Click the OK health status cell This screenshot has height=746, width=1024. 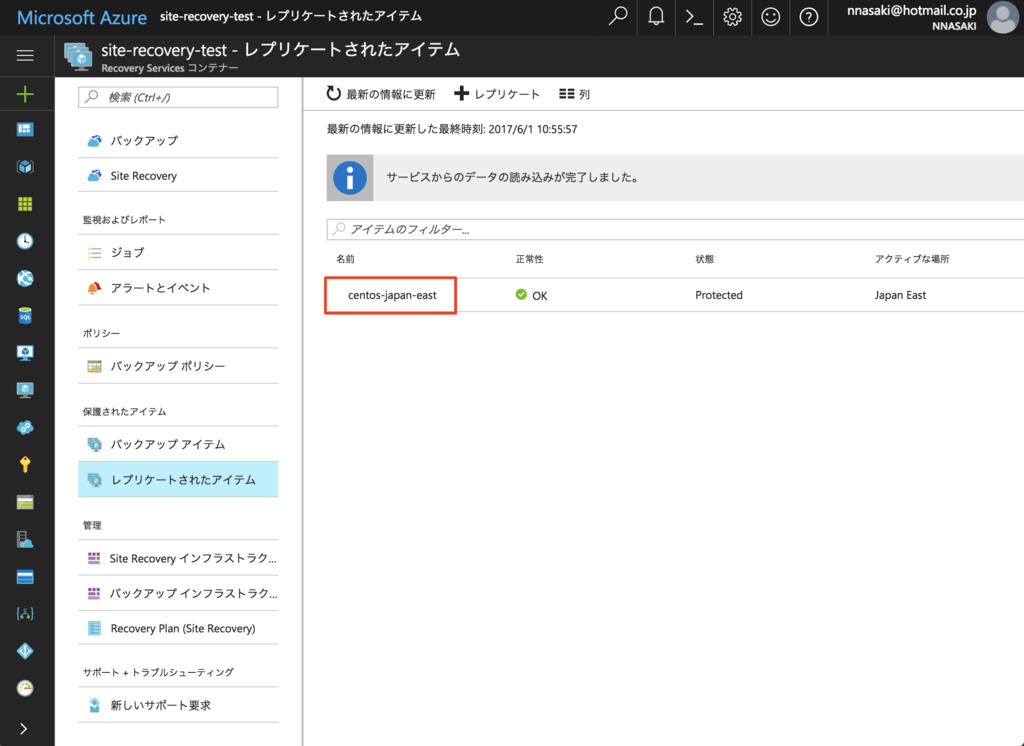point(532,295)
